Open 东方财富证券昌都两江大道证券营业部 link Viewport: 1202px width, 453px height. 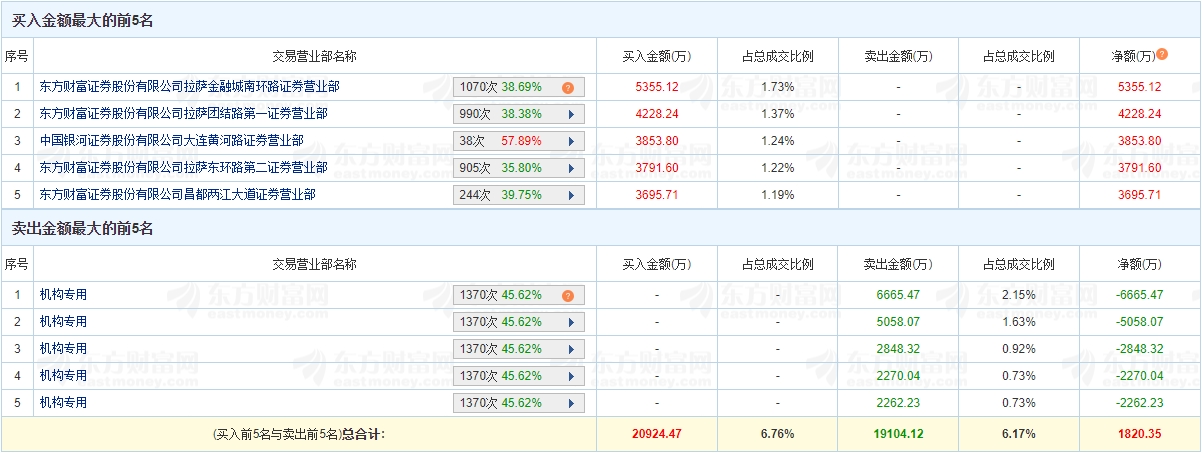point(177,196)
